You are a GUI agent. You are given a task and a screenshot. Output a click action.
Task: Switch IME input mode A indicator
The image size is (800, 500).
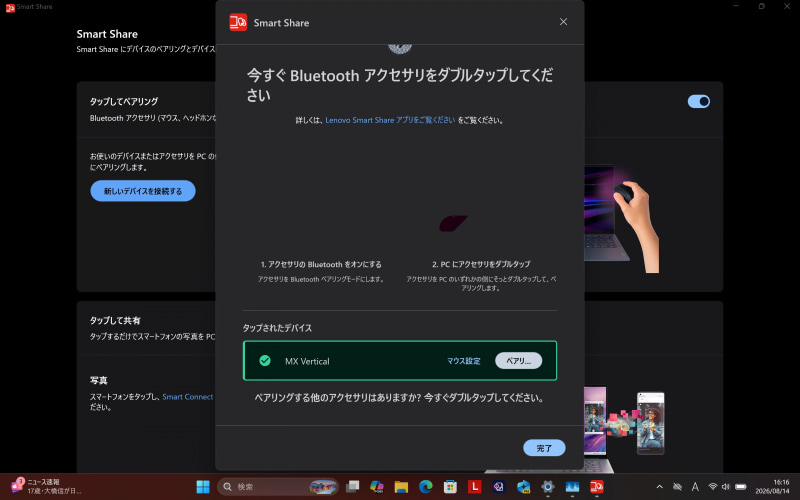[695, 487]
